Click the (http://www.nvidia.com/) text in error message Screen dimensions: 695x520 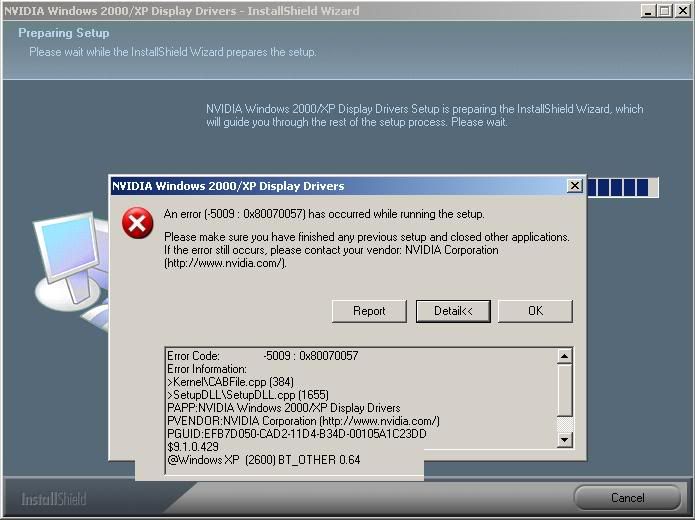[225, 263]
